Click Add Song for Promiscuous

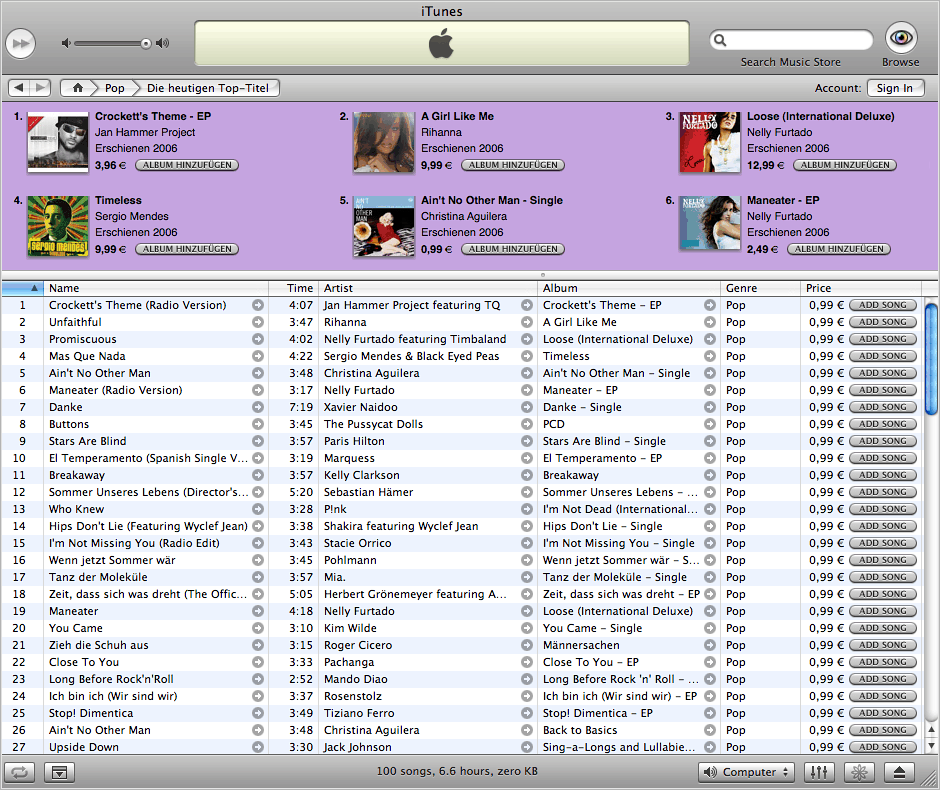(x=882, y=339)
